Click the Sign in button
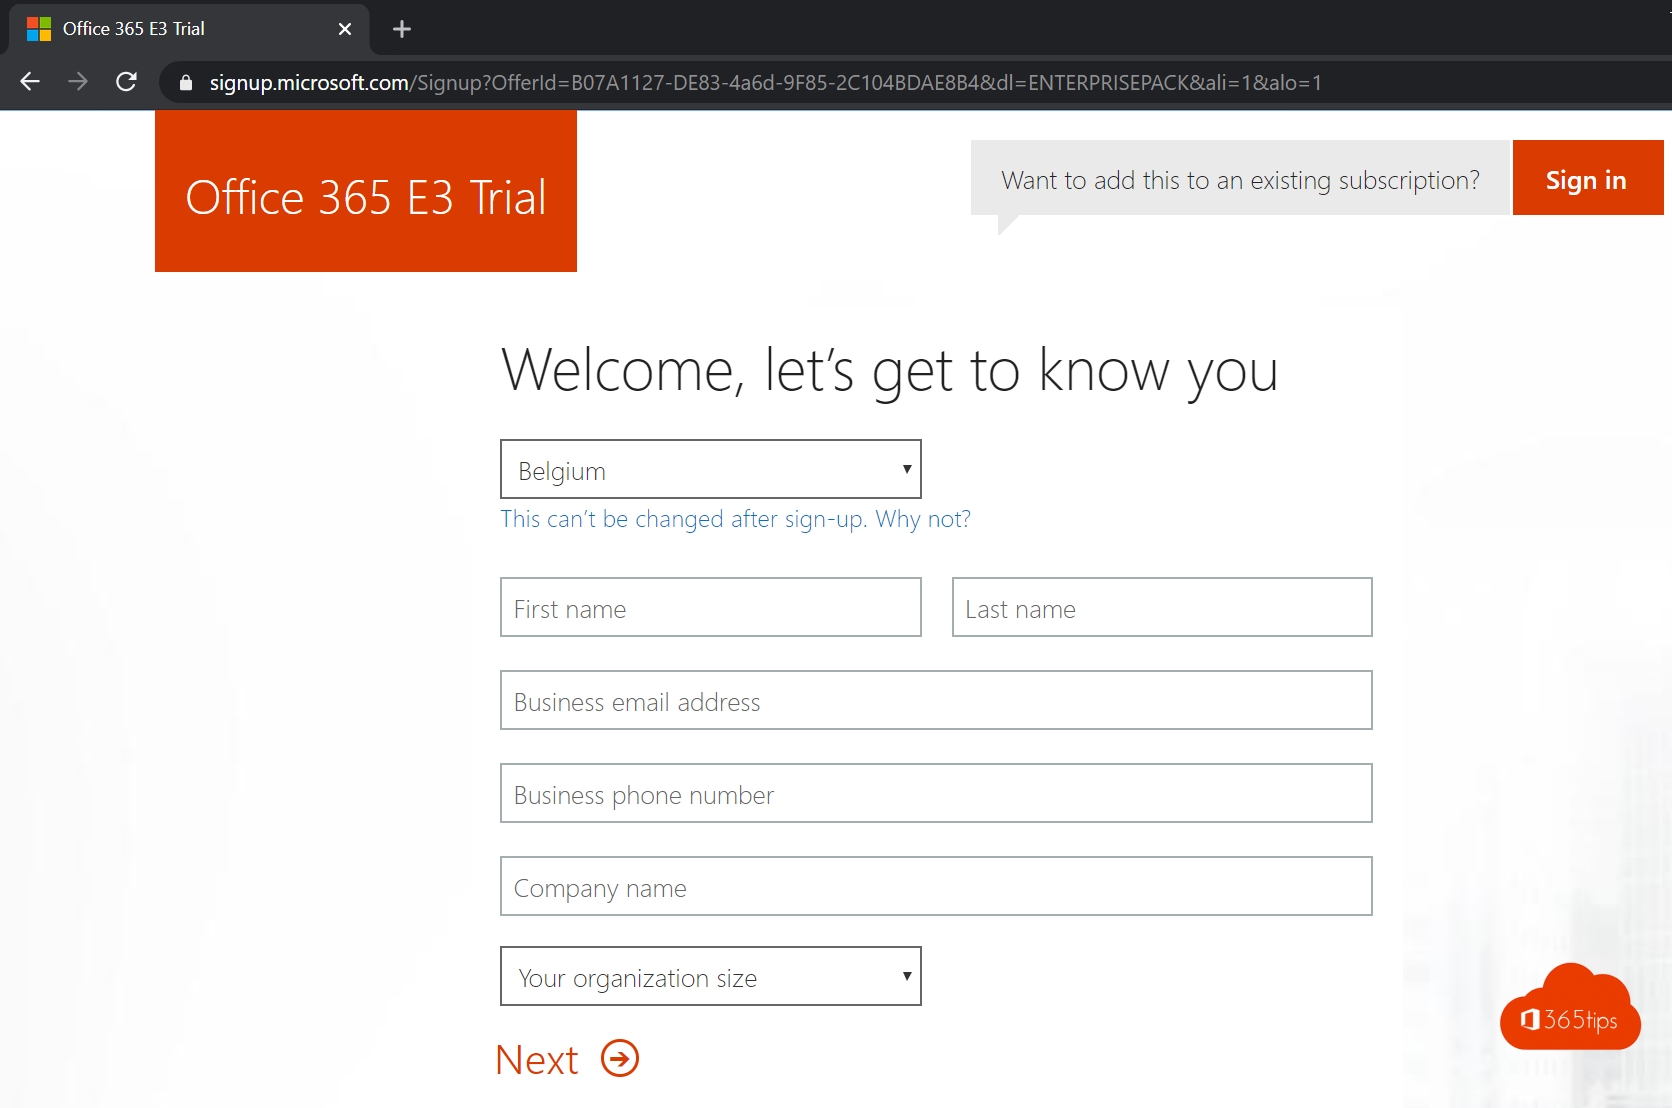This screenshot has height=1108, width=1672. (1587, 178)
